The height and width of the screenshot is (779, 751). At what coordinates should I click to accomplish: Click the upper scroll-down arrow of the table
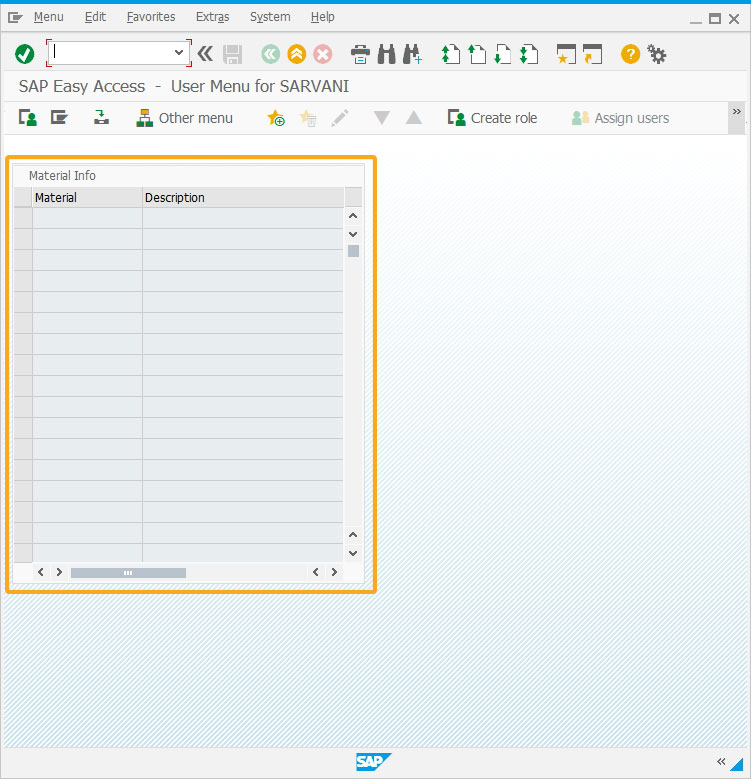pyautogui.click(x=353, y=234)
